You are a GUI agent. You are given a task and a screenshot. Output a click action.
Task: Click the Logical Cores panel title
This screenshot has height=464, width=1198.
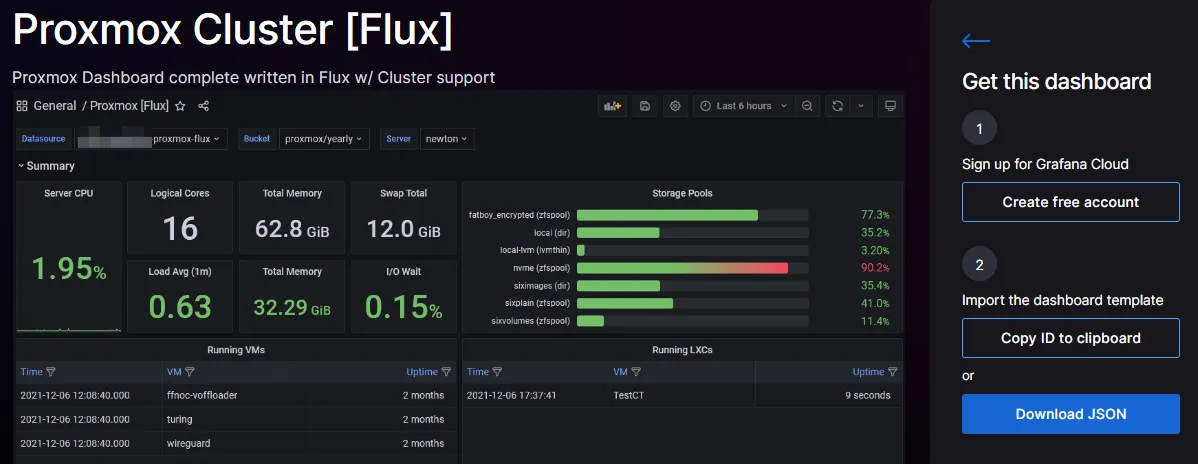pyautogui.click(x=180, y=193)
